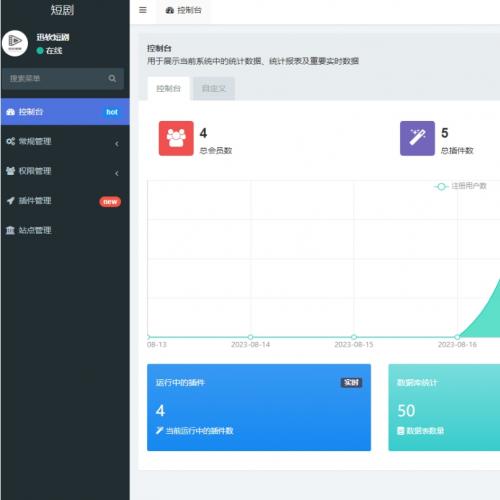Click the purple magic wand plugins icon
Image resolution: width=500 pixels, height=500 pixels.
click(417, 138)
